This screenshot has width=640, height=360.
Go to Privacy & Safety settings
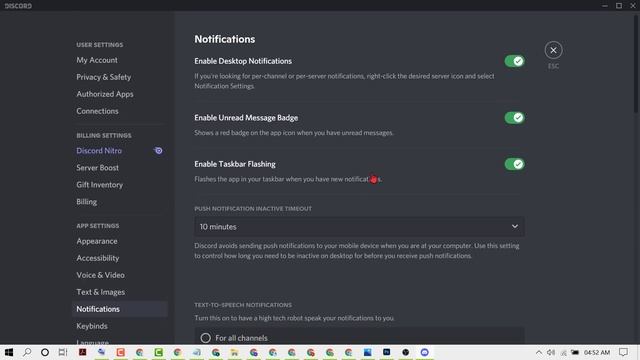104,77
